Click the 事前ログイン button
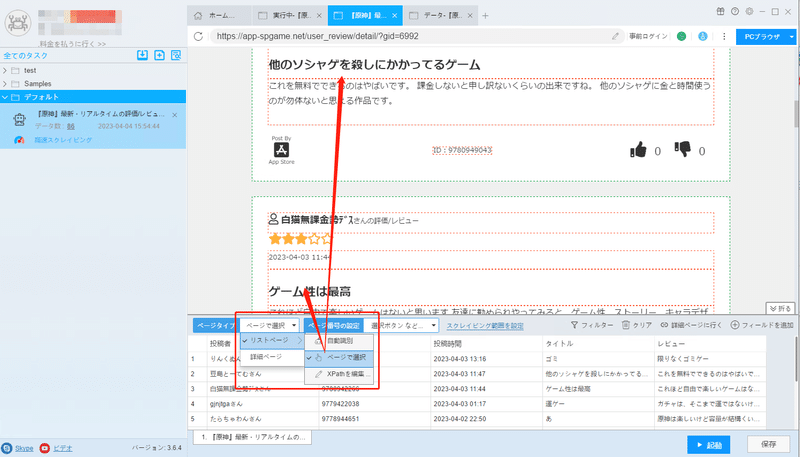The height and width of the screenshot is (457, 800). 648,36
